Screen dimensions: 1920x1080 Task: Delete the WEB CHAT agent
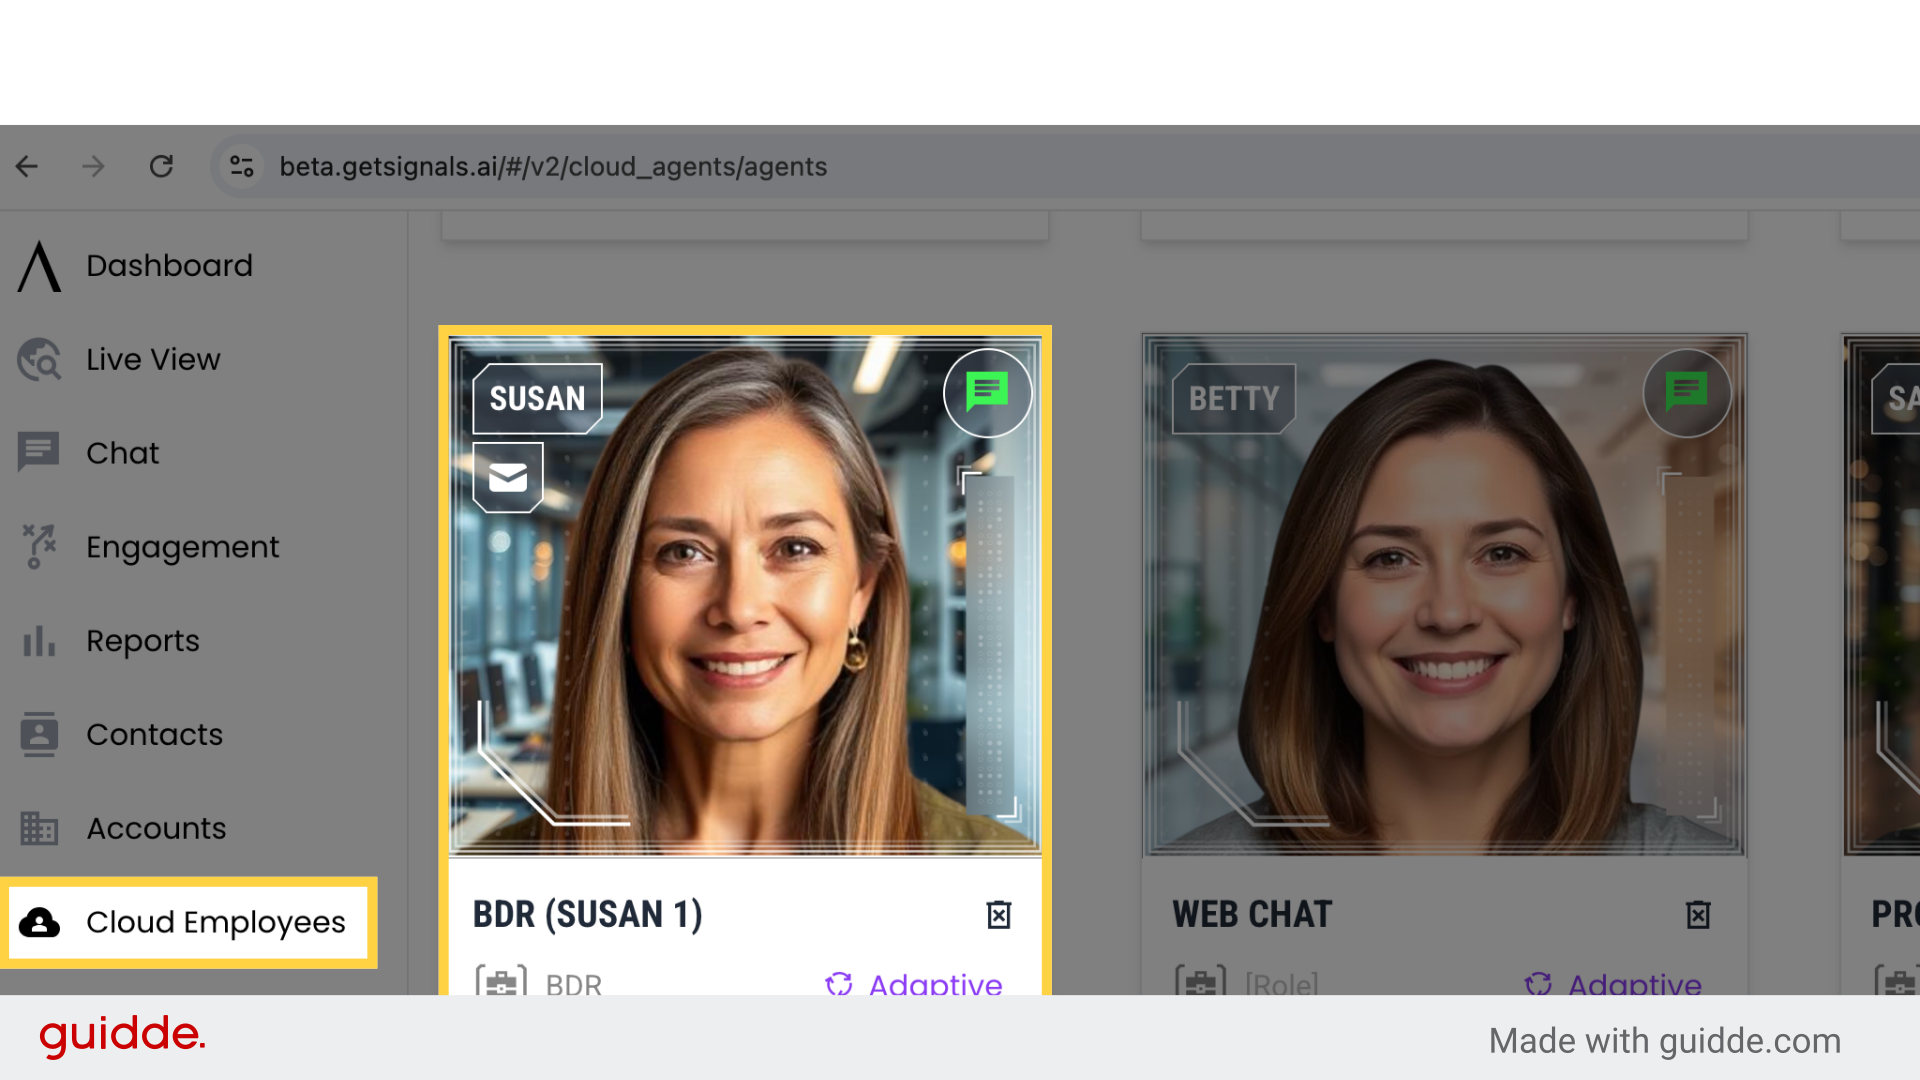coord(1698,915)
